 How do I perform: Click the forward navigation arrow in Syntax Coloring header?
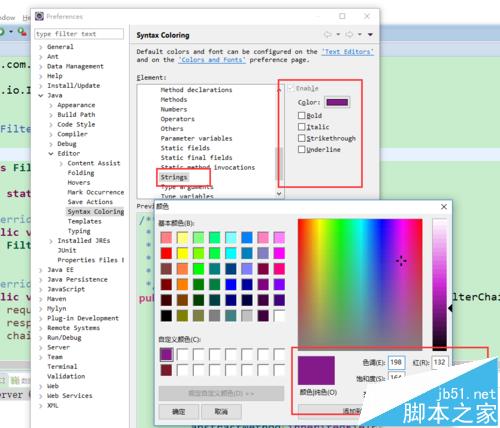pyautogui.click(x=349, y=34)
